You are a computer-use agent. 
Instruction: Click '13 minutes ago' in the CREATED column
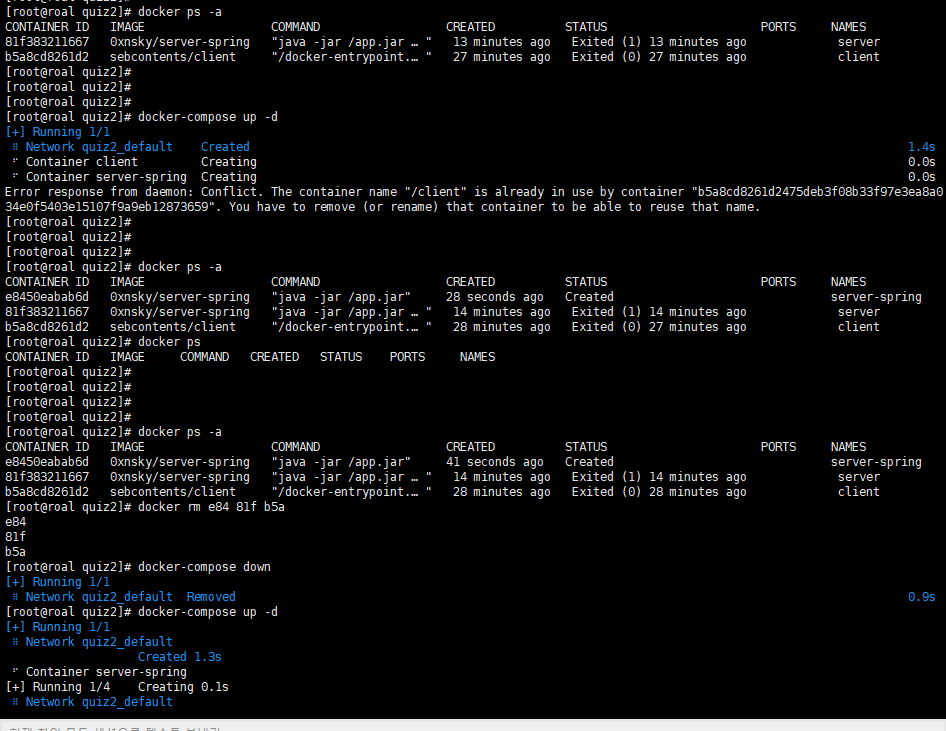coord(501,42)
